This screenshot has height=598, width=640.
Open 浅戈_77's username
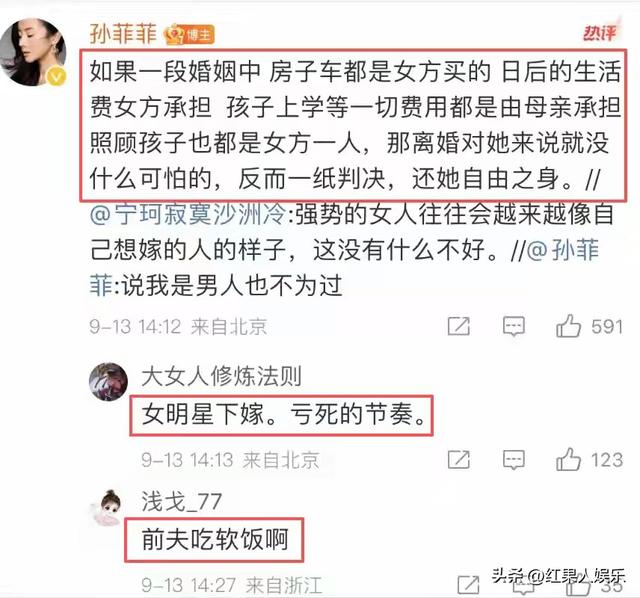[182, 501]
